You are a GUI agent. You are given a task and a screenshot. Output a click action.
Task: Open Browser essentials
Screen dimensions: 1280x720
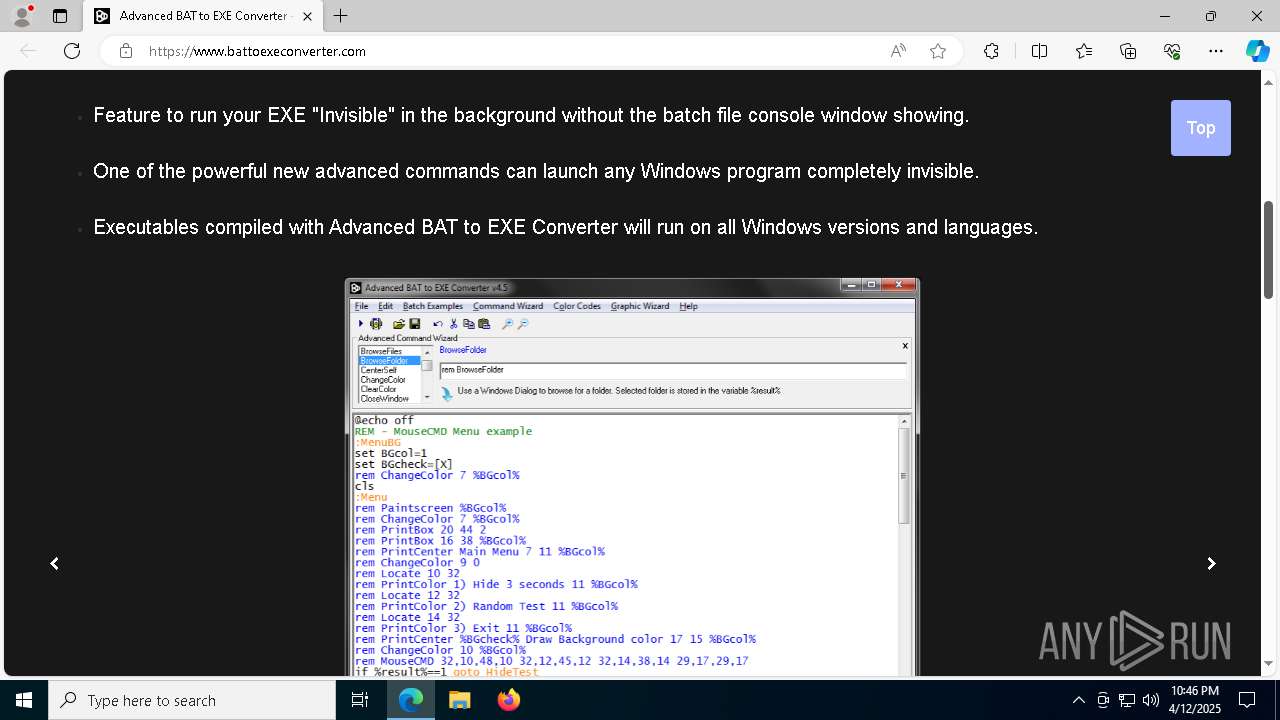(x=1172, y=51)
